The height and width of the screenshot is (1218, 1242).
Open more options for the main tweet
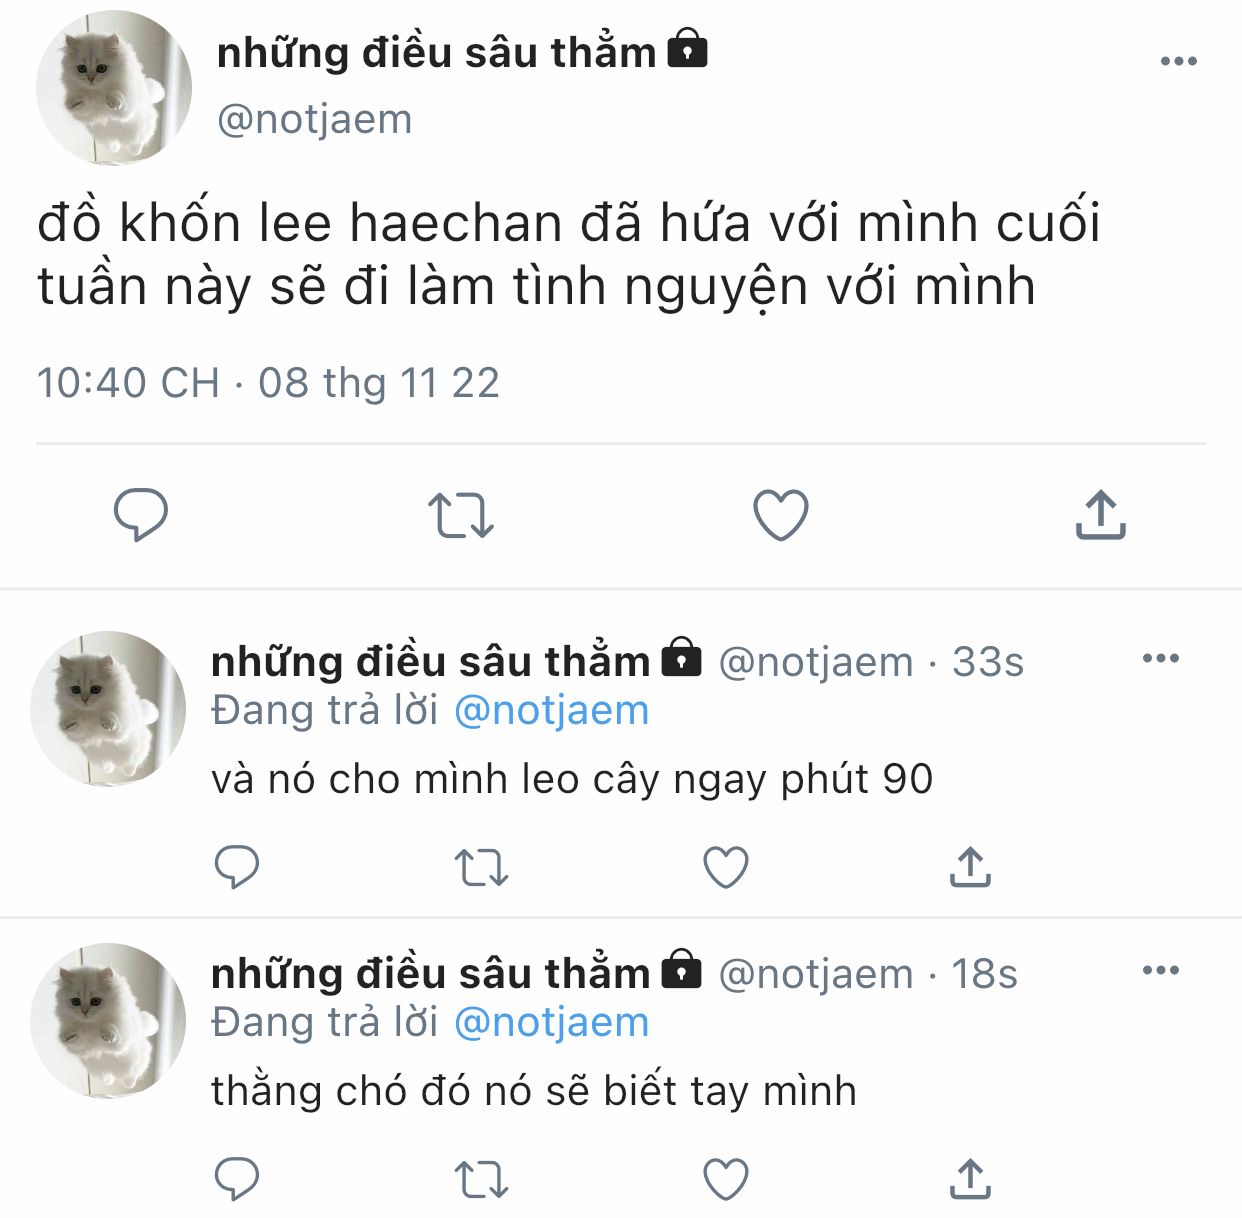point(1179,62)
